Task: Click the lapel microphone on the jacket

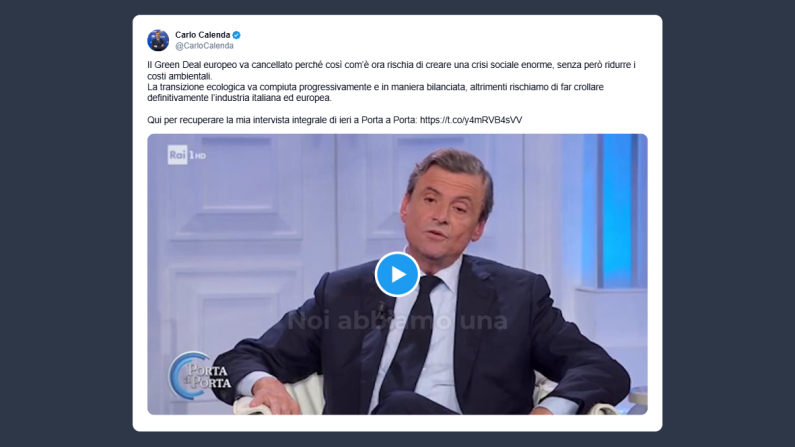Action: click(x=381, y=307)
